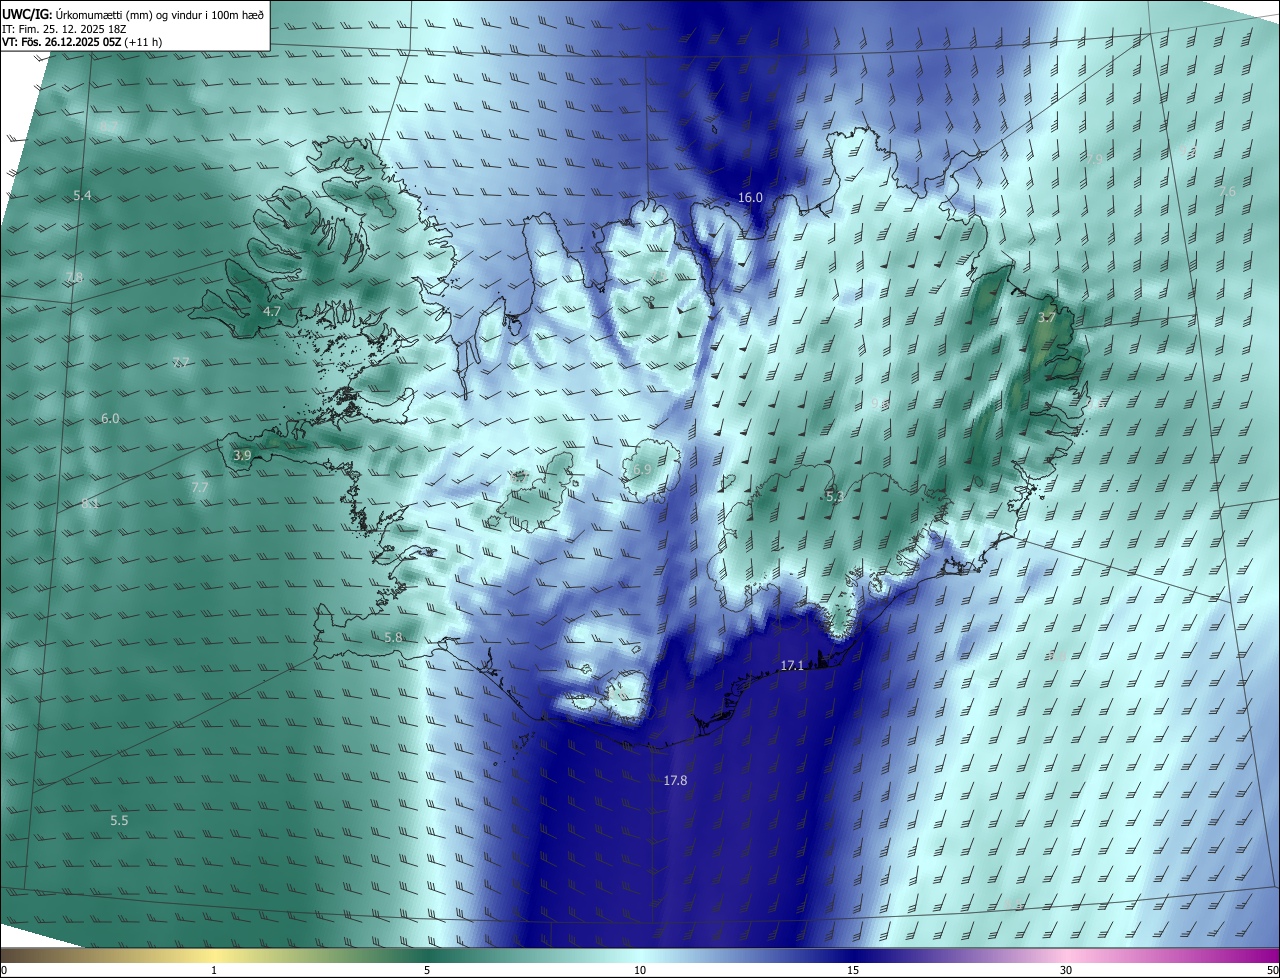Click the 5.5 value in the southwest sea

[119, 820]
